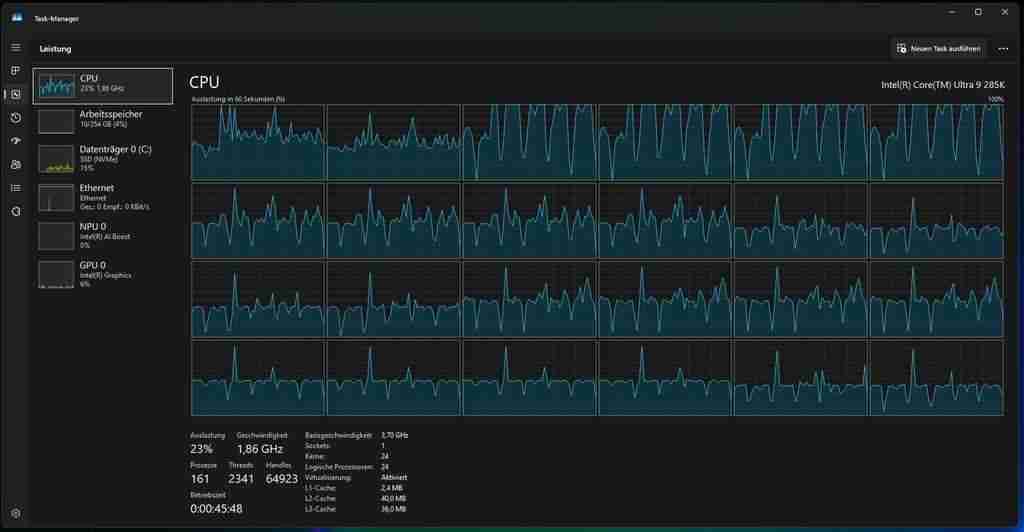Select the GPU 0 entry

[x=103, y=274]
